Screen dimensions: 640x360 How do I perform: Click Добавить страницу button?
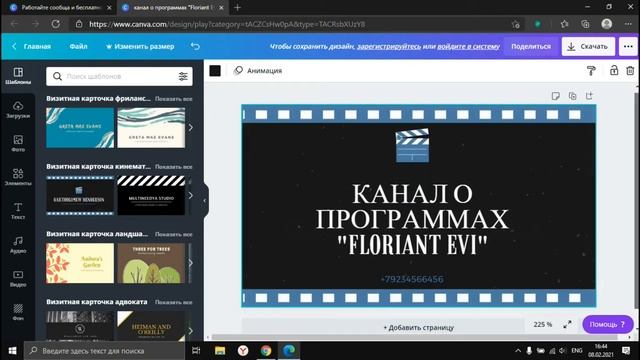tap(418, 327)
